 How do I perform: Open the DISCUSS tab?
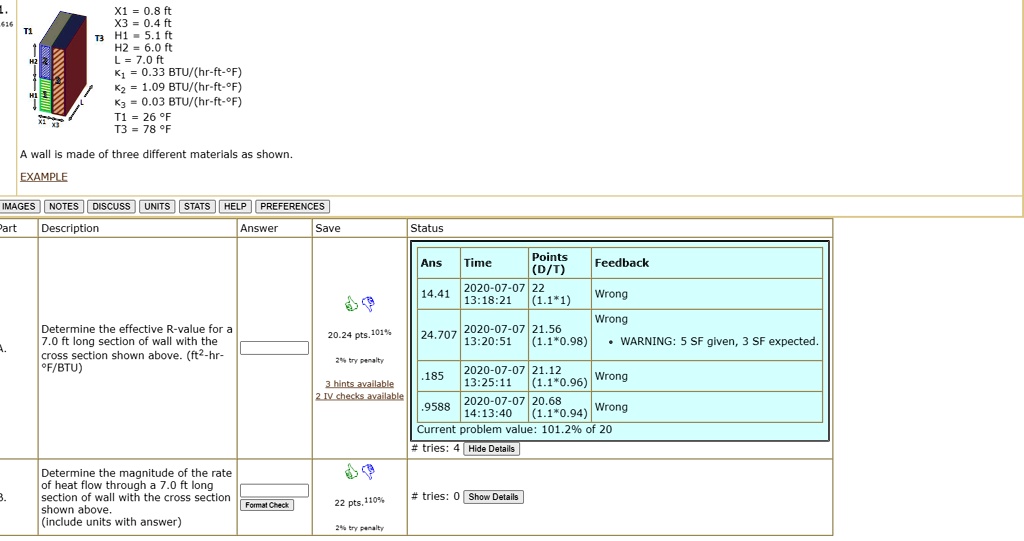pos(111,207)
